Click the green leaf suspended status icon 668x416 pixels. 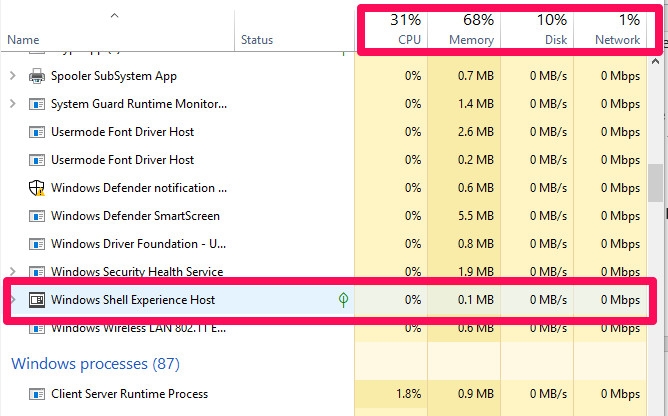coord(343,300)
